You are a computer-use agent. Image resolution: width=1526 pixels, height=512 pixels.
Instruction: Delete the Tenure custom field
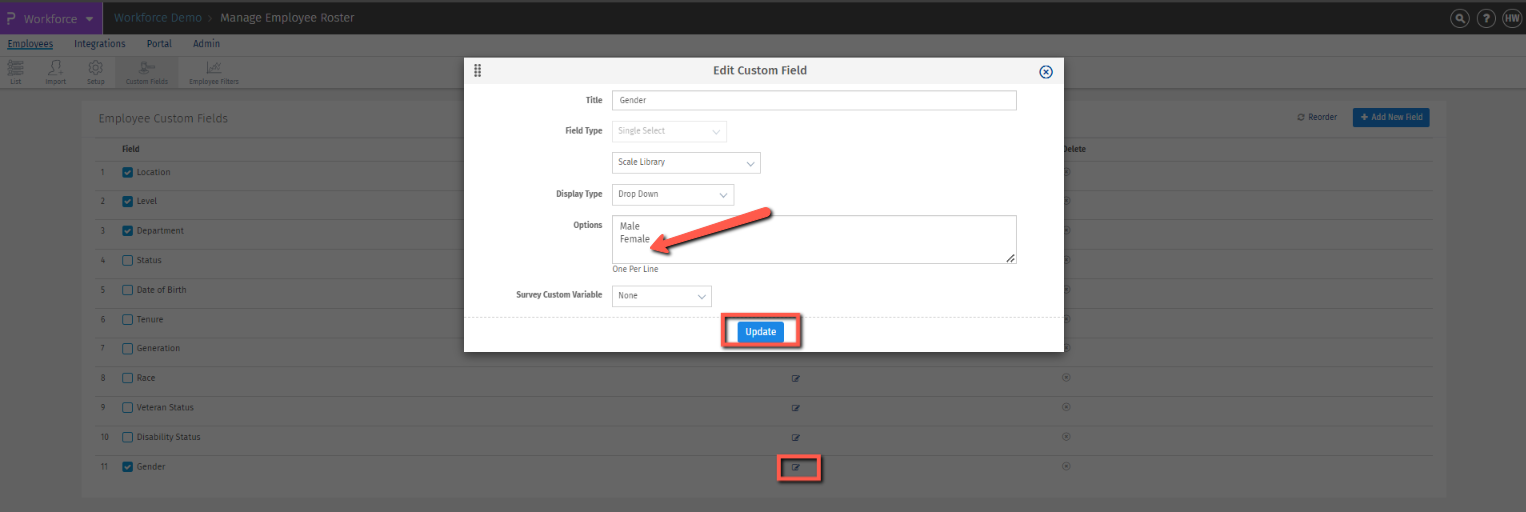click(1066, 319)
